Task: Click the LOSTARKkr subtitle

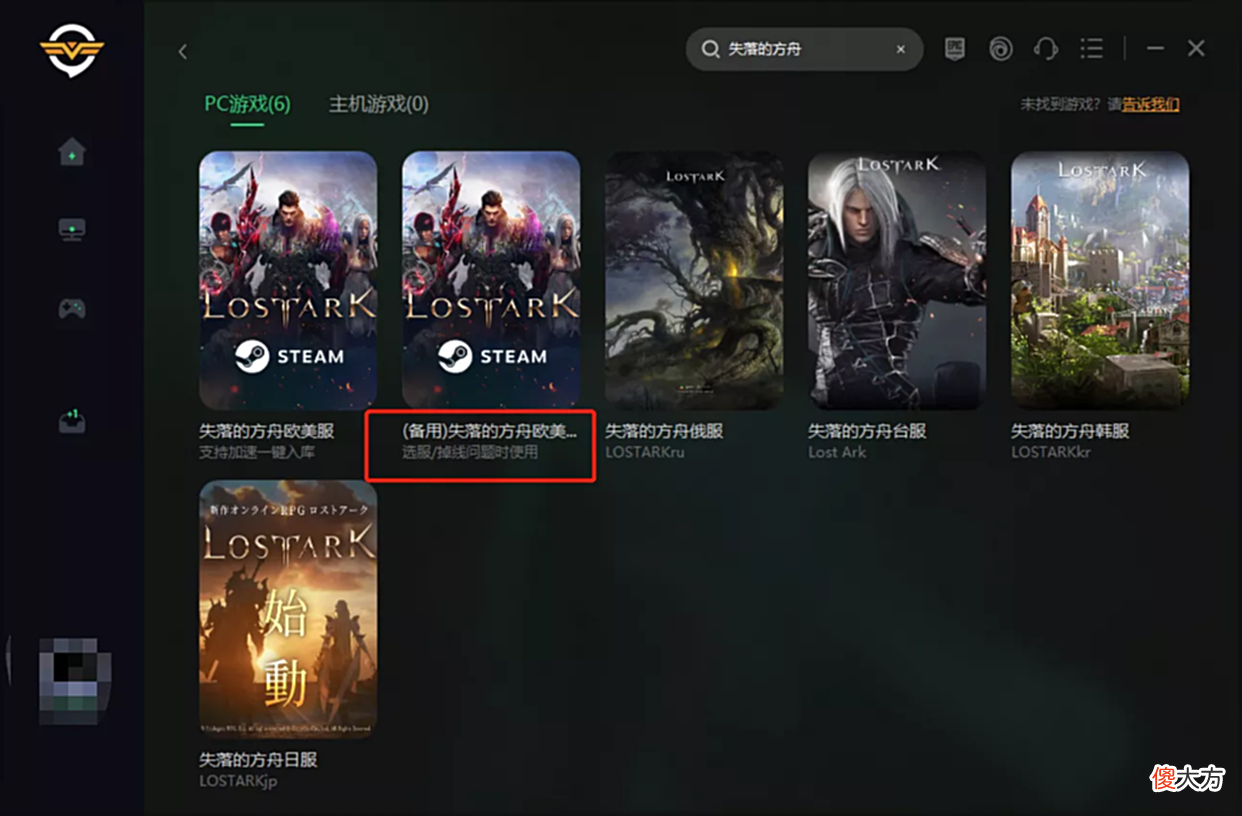Action: tap(1050, 452)
